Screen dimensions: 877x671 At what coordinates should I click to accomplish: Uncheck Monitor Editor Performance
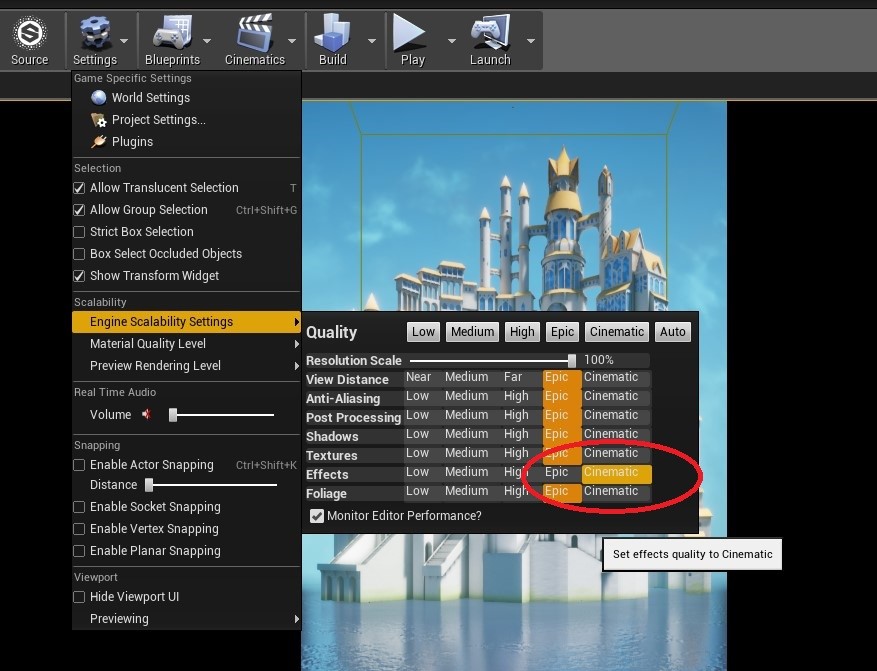[317, 516]
